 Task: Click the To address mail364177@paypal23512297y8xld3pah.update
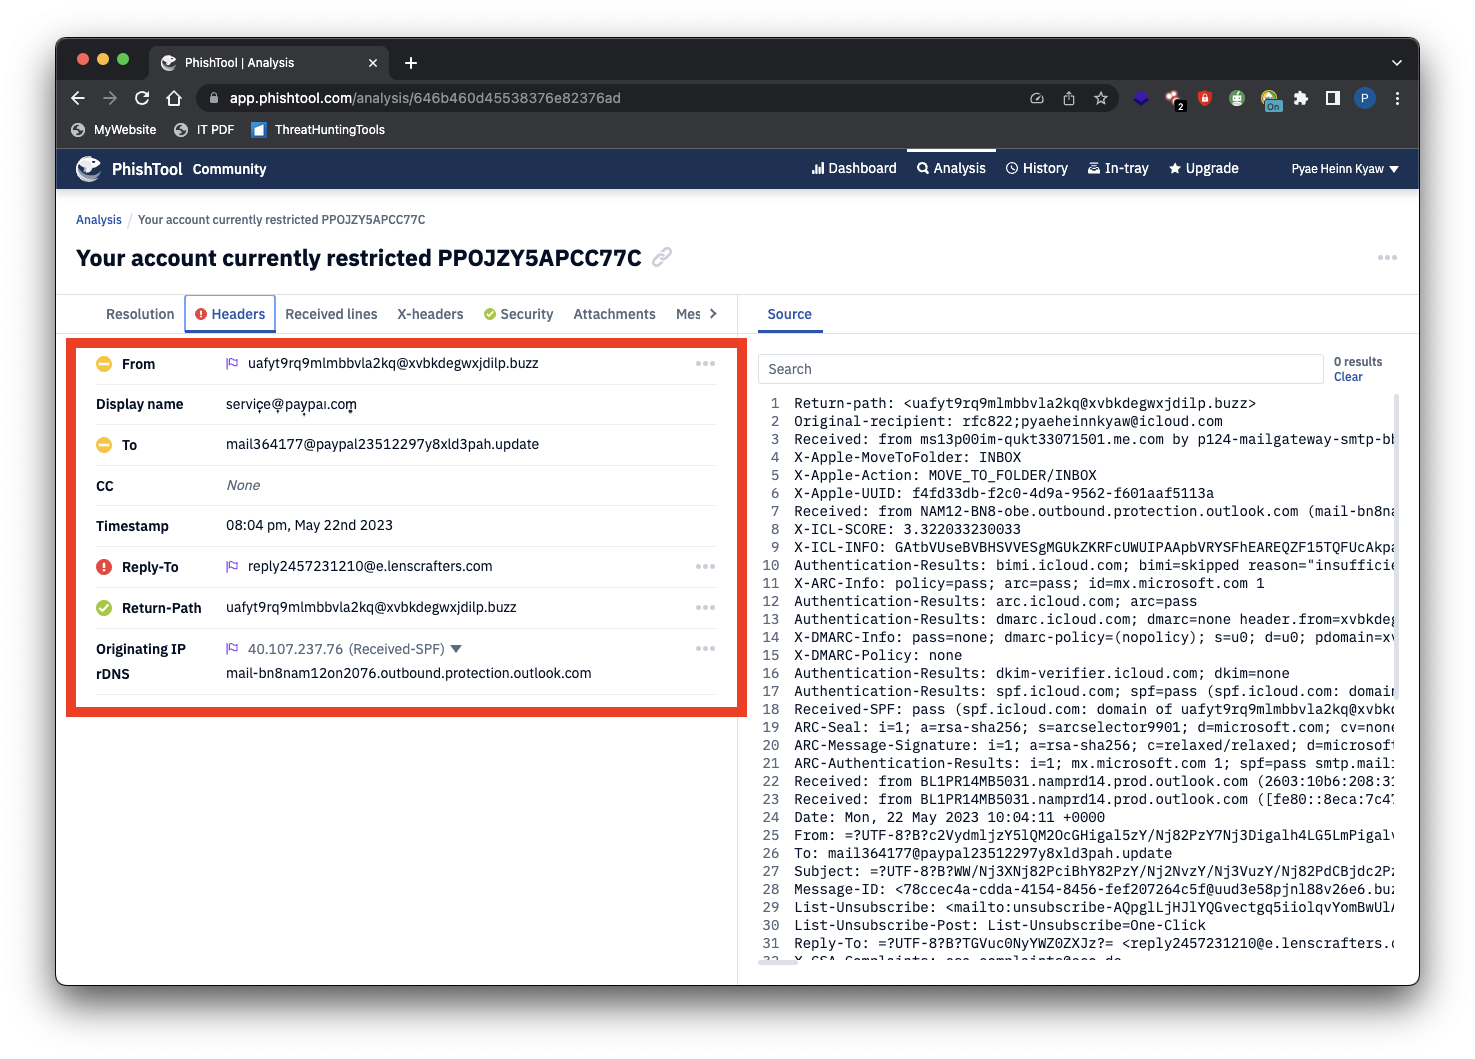382,445
